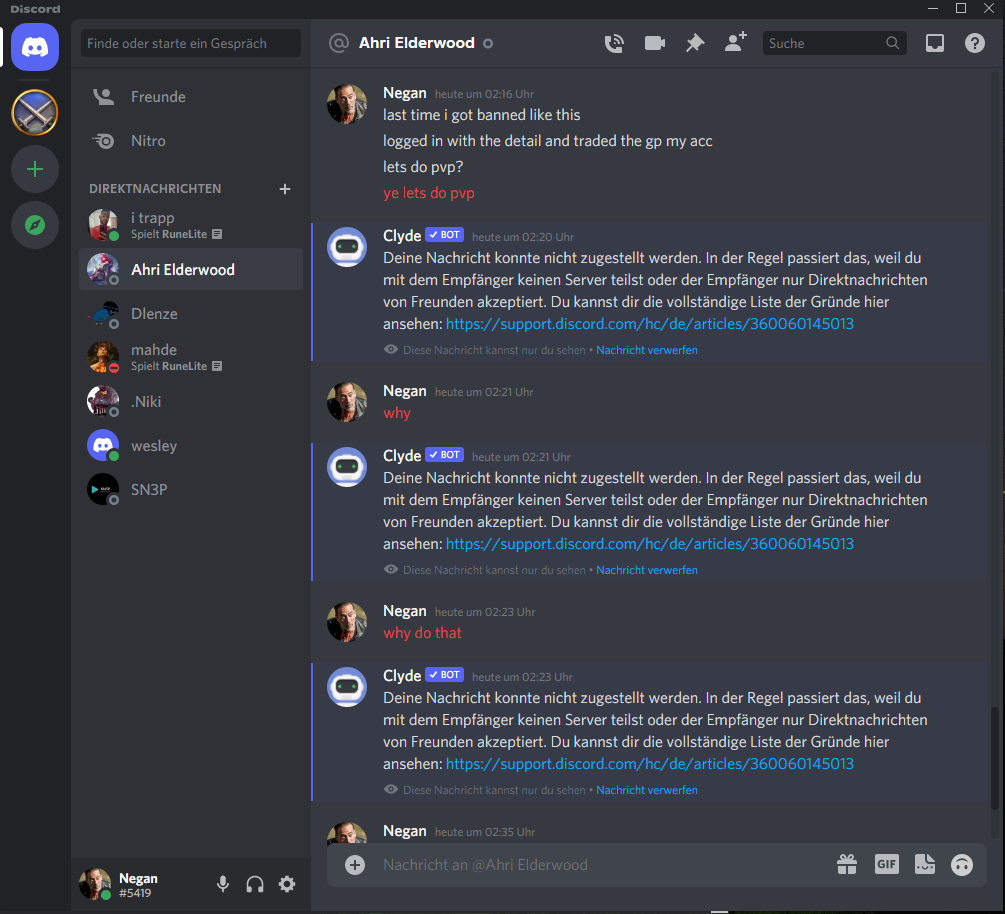This screenshot has width=1005, height=914.
Task: Open the emoji picker
Action: click(x=962, y=865)
